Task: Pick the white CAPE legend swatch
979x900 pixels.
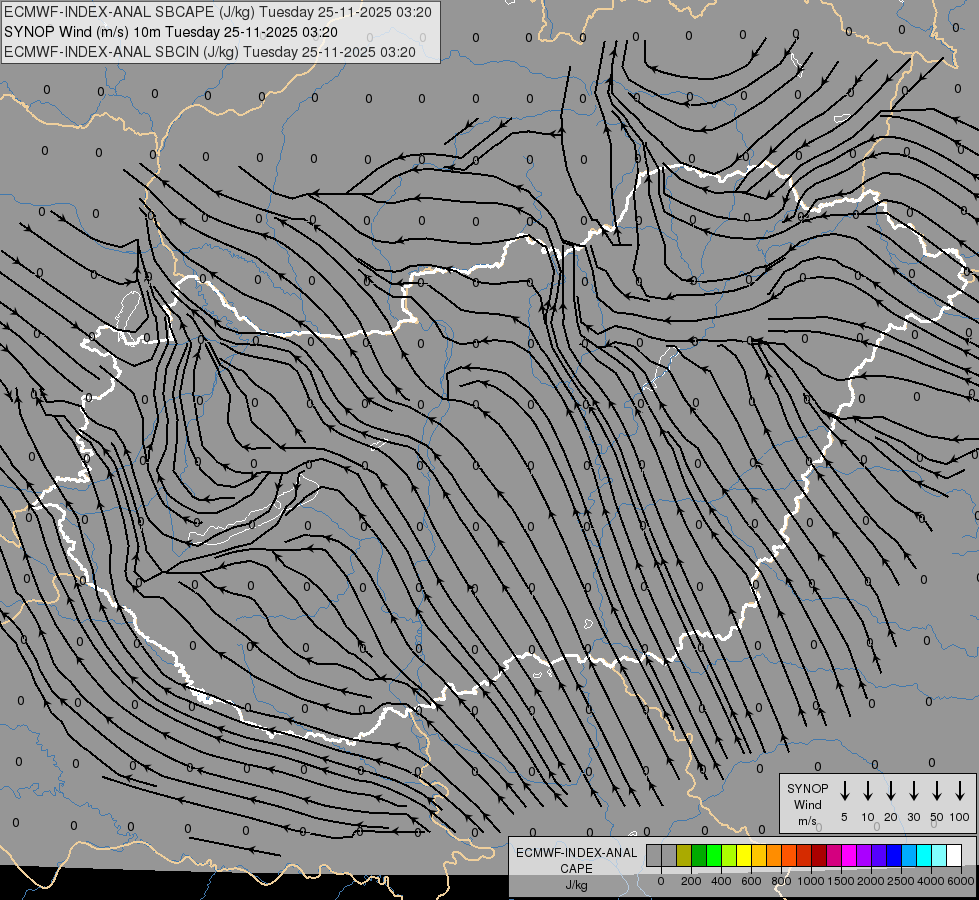Action: [954, 855]
